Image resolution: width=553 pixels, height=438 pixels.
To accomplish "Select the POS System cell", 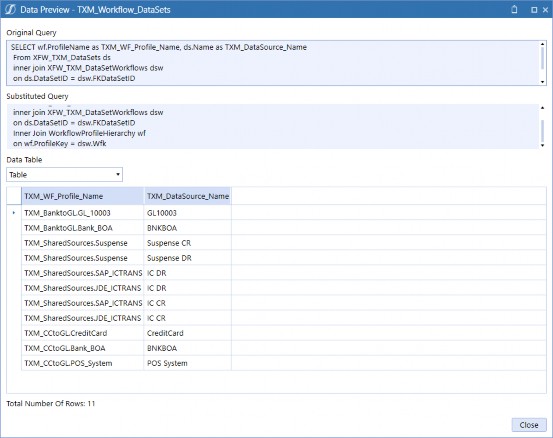I will coord(188,363).
